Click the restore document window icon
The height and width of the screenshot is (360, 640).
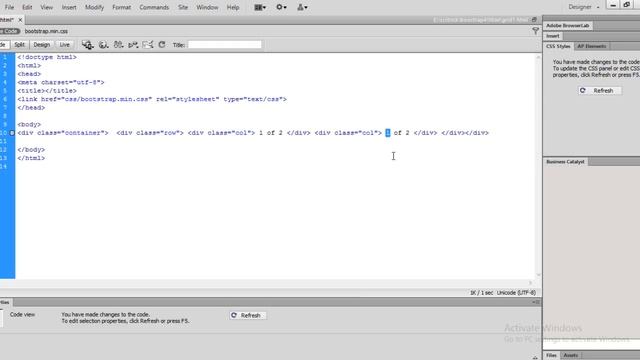point(534,20)
